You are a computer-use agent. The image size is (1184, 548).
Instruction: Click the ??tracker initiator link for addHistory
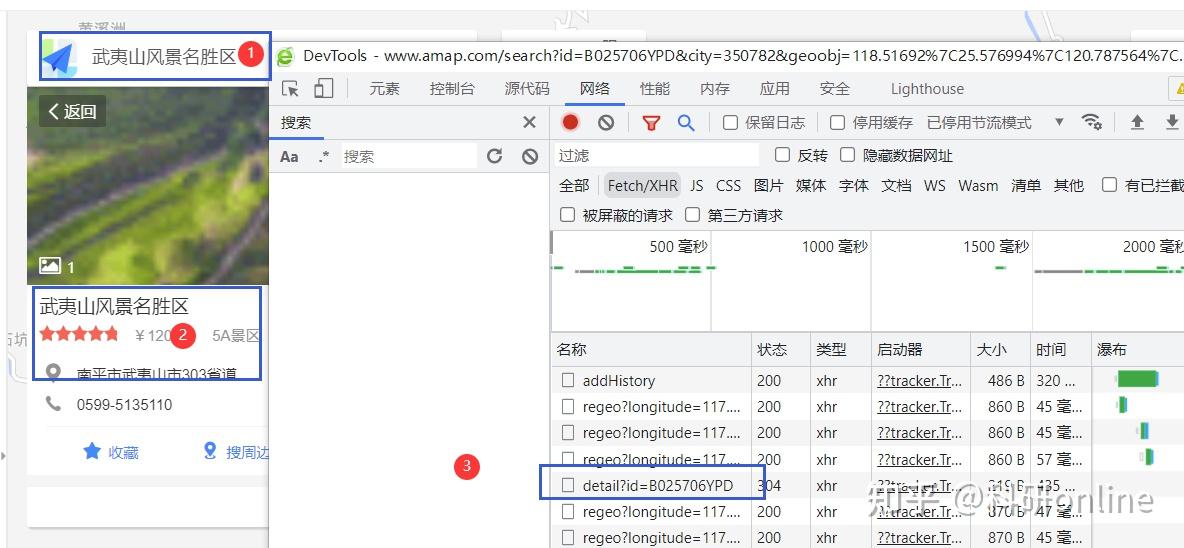coord(919,380)
